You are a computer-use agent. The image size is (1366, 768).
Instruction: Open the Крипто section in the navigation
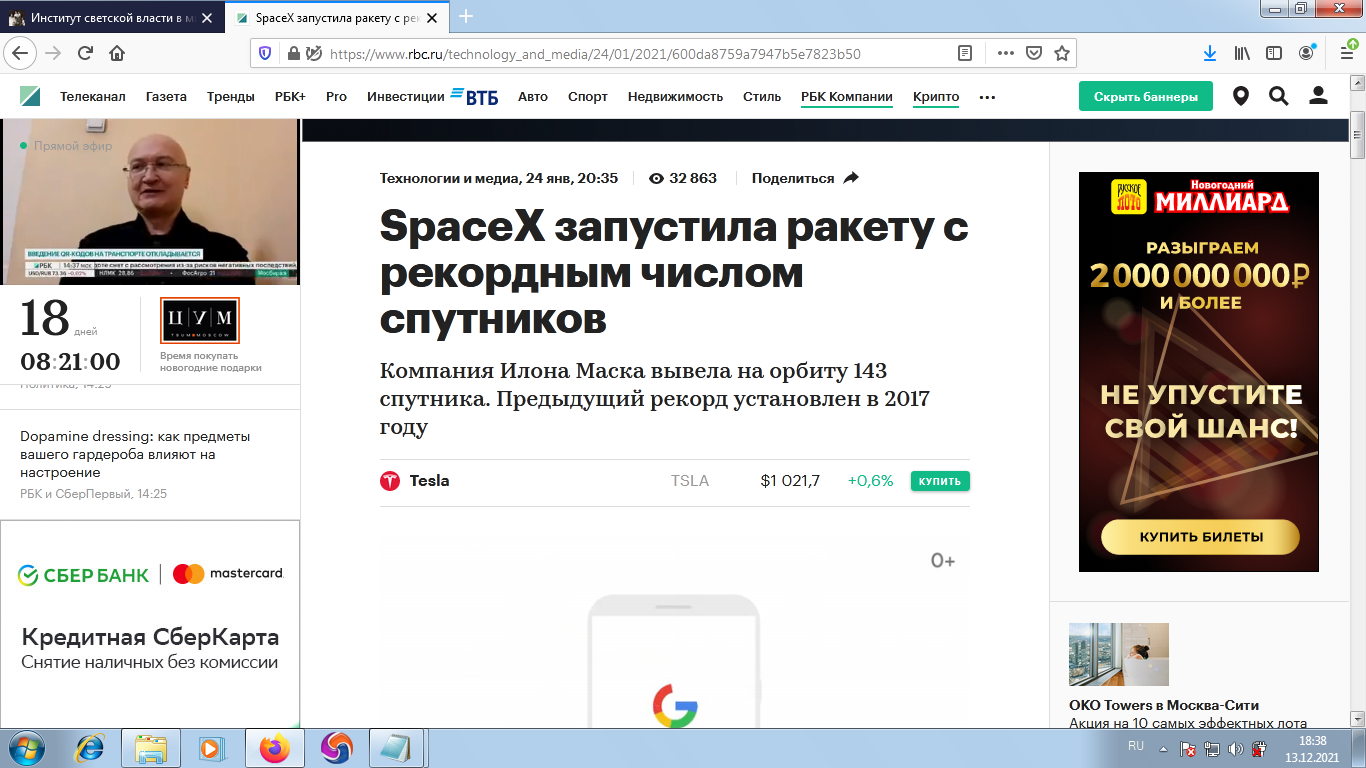coord(934,96)
